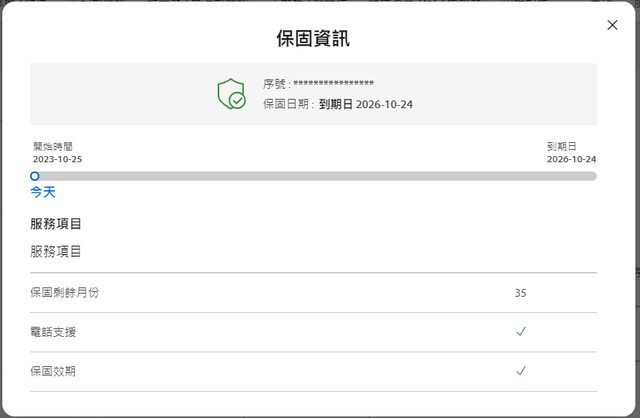Screen dimensions: 640x418
Task: Select the 電話支援 row label
Action: tap(53, 332)
